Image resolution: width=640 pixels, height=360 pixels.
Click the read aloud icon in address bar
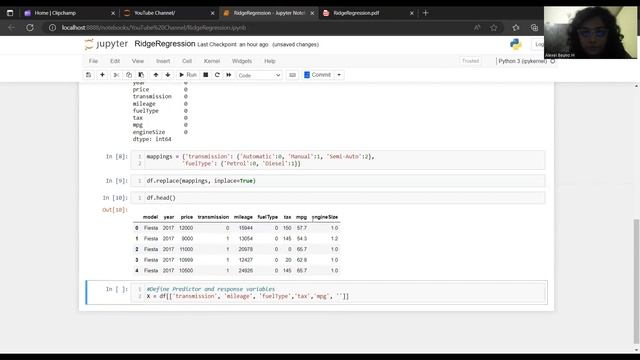pyautogui.click(x=477, y=28)
